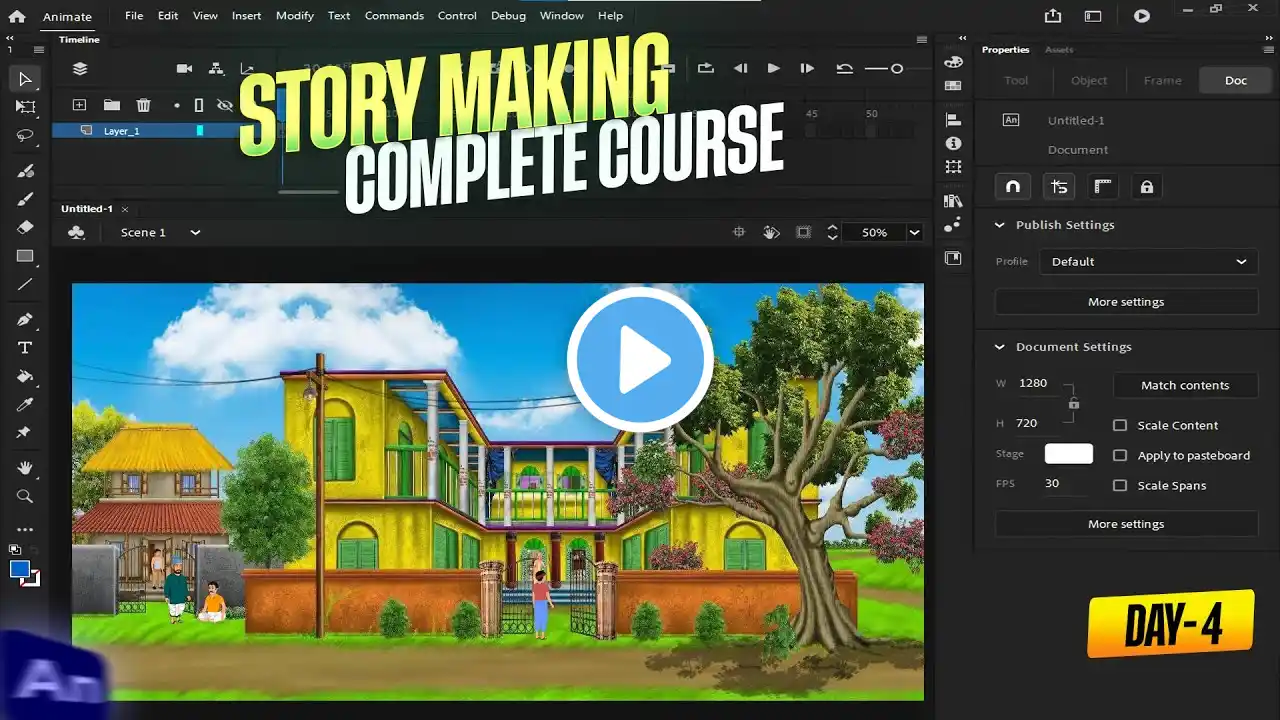Toggle the width-height link lock
The image size is (1280, 720).
click(x=1074, y=404)
